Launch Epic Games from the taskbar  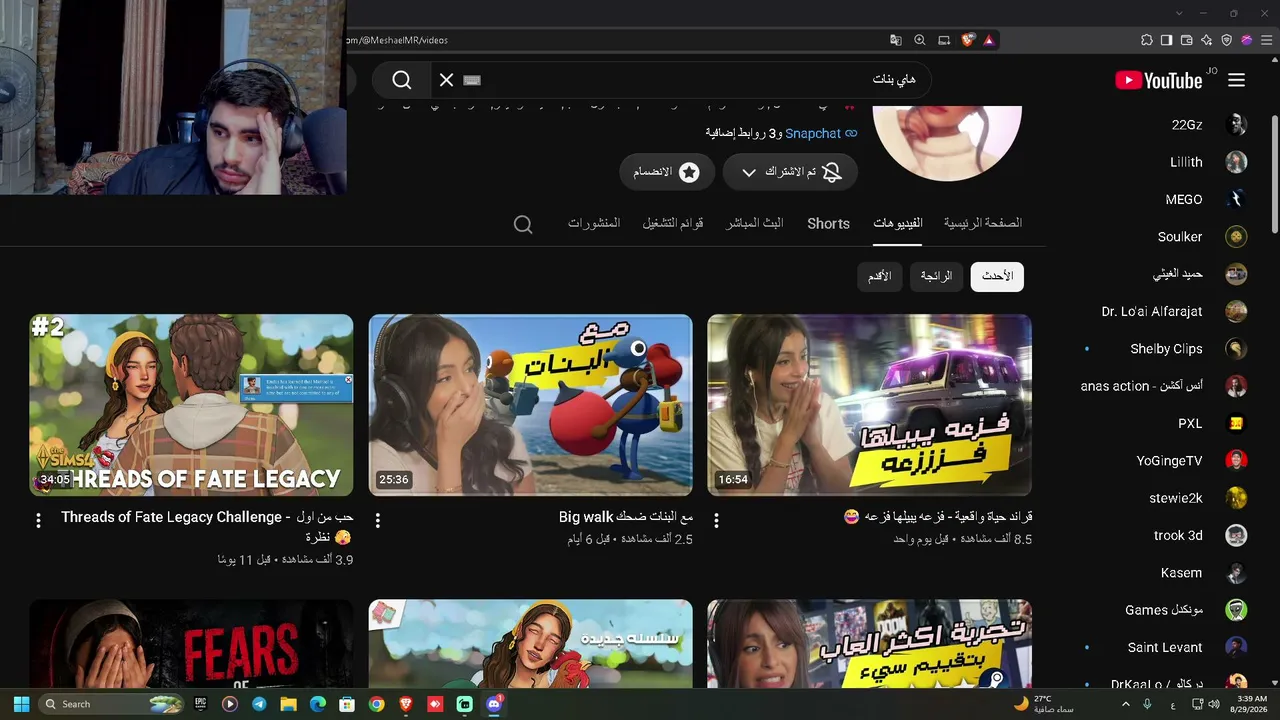(201, 704)
